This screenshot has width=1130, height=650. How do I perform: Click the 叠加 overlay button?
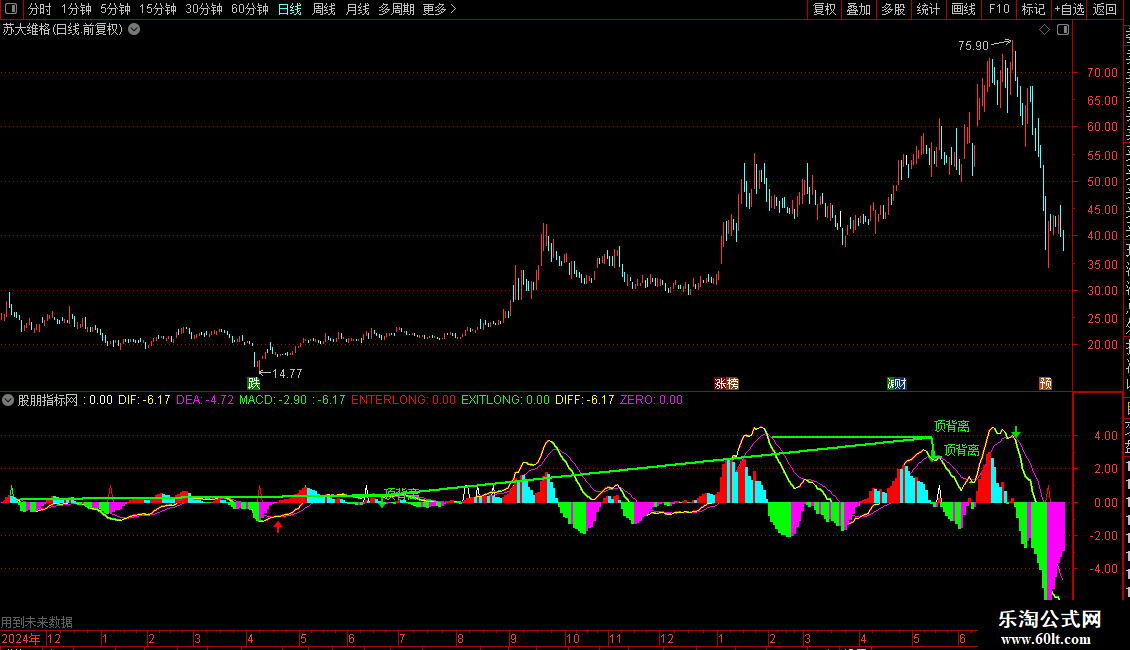(858, 9)
